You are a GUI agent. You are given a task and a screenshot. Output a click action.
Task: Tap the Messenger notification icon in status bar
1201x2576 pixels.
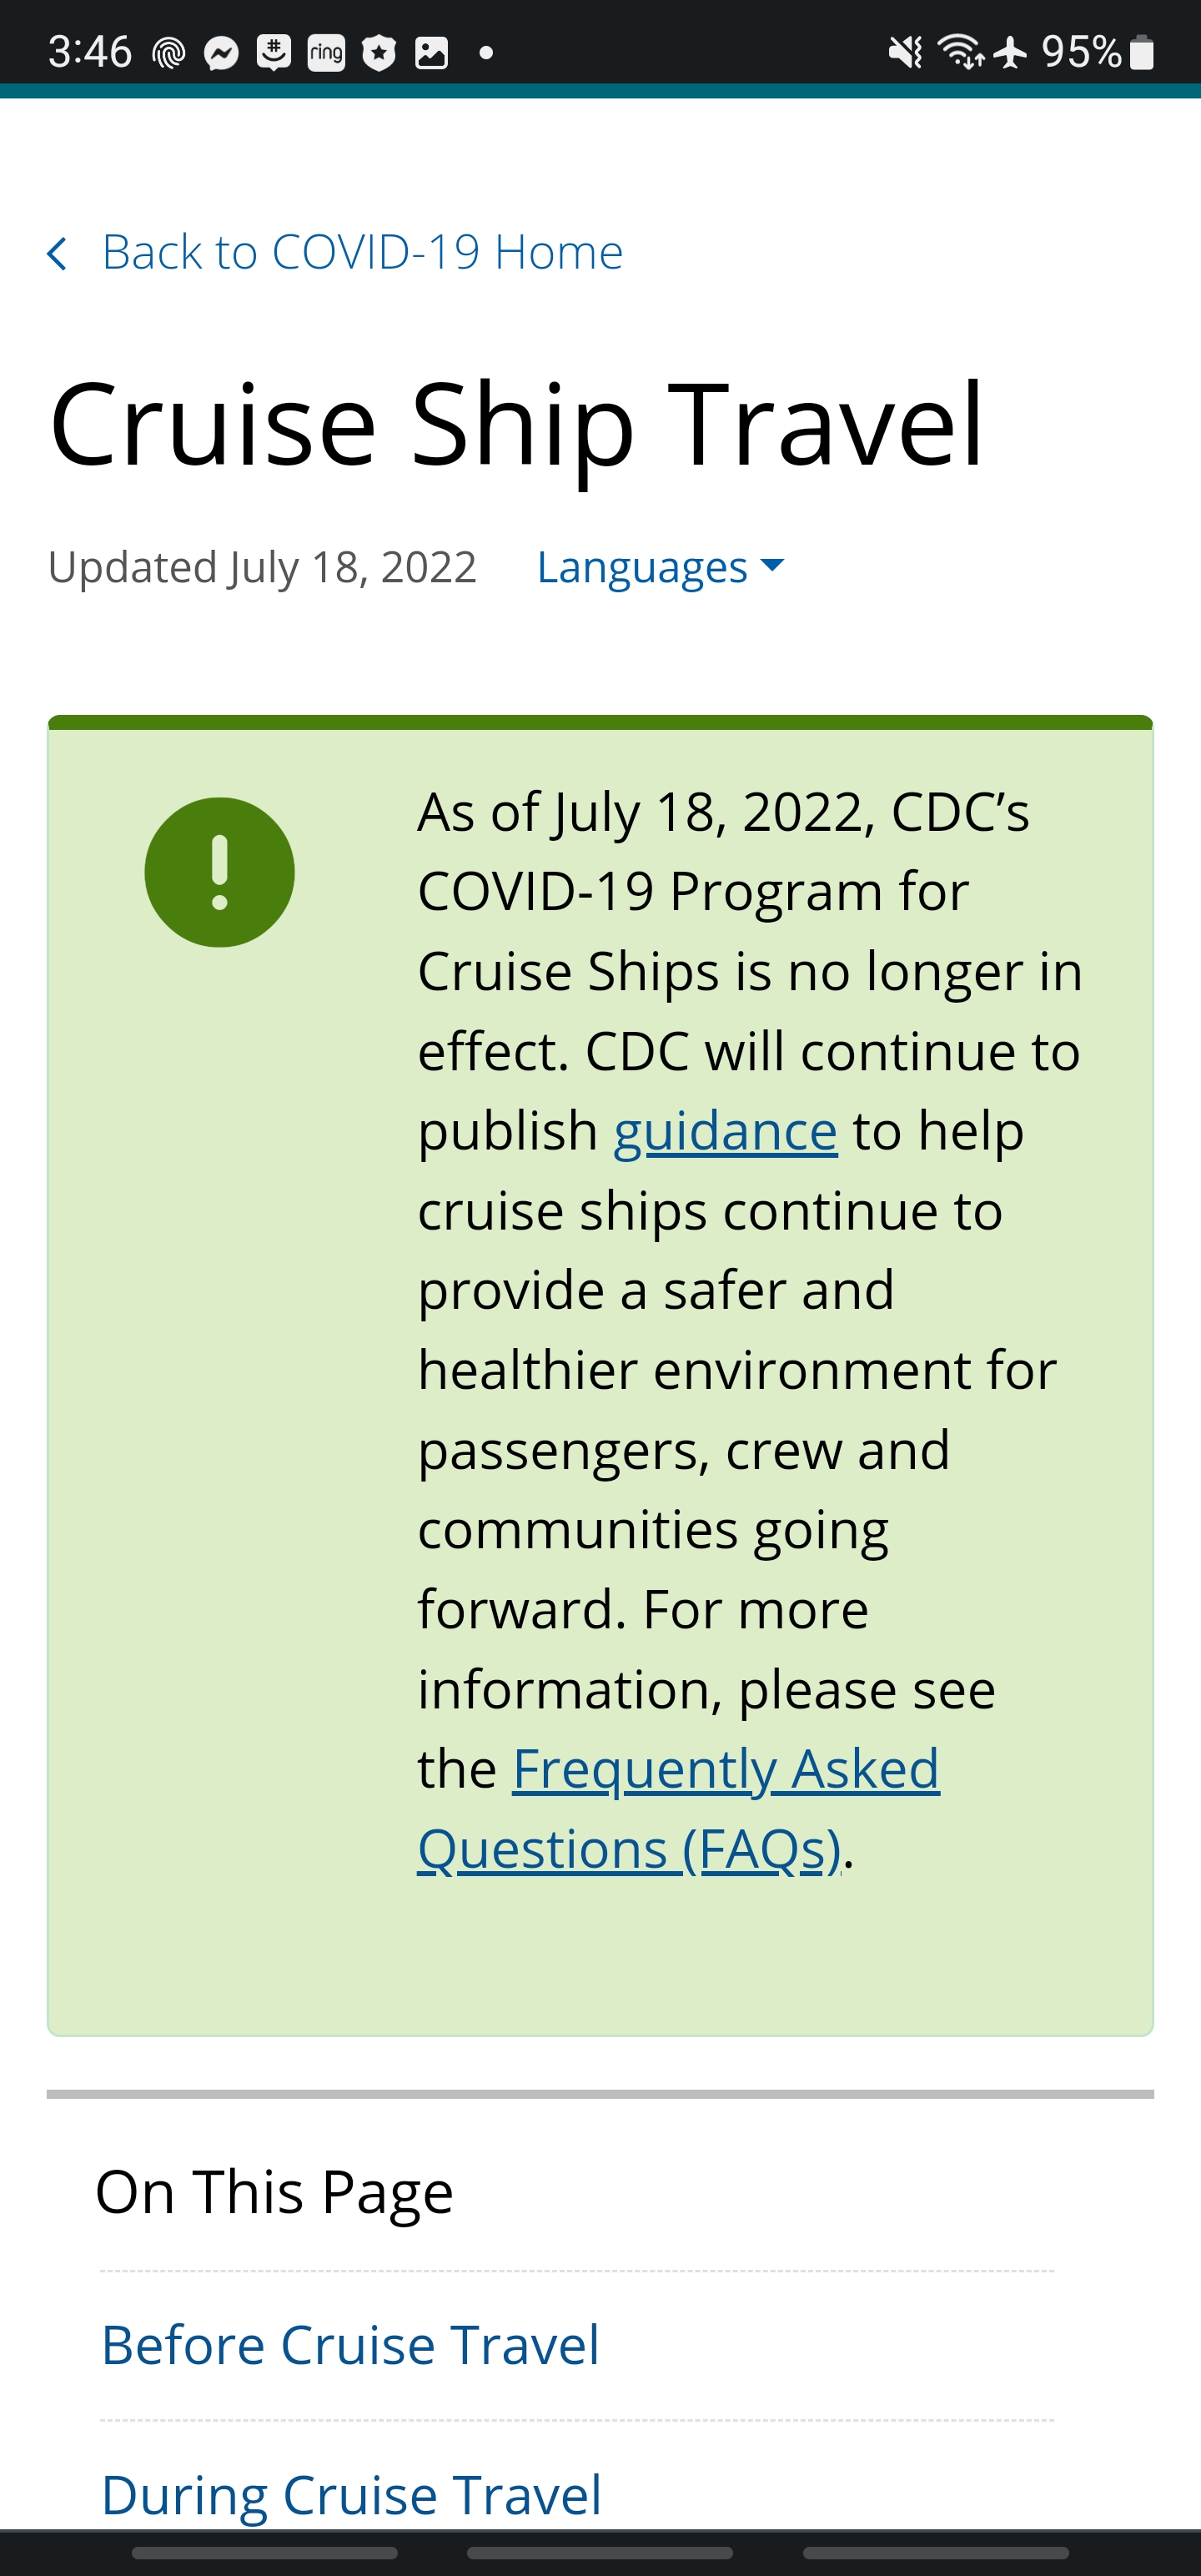click(x=221, y=52)
